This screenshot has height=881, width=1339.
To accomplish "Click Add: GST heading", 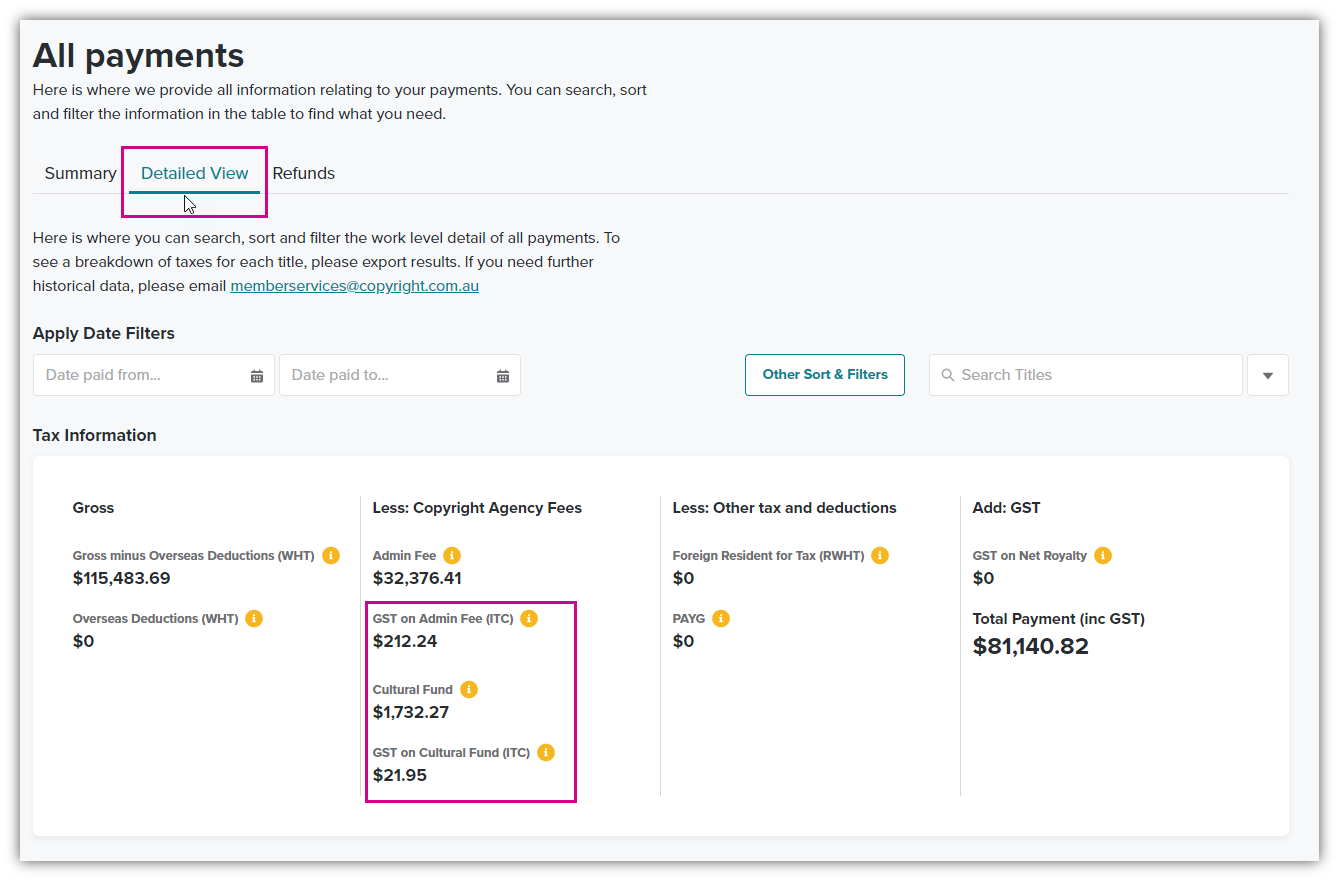I will click(1007, 507).
